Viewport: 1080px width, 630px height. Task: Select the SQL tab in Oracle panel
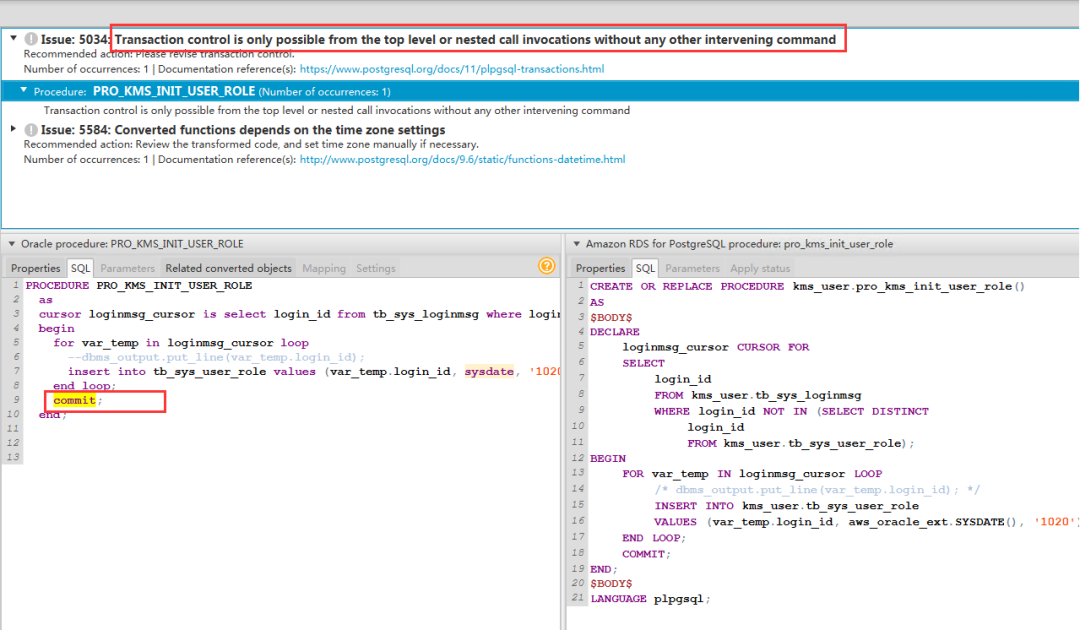point(80,268)
